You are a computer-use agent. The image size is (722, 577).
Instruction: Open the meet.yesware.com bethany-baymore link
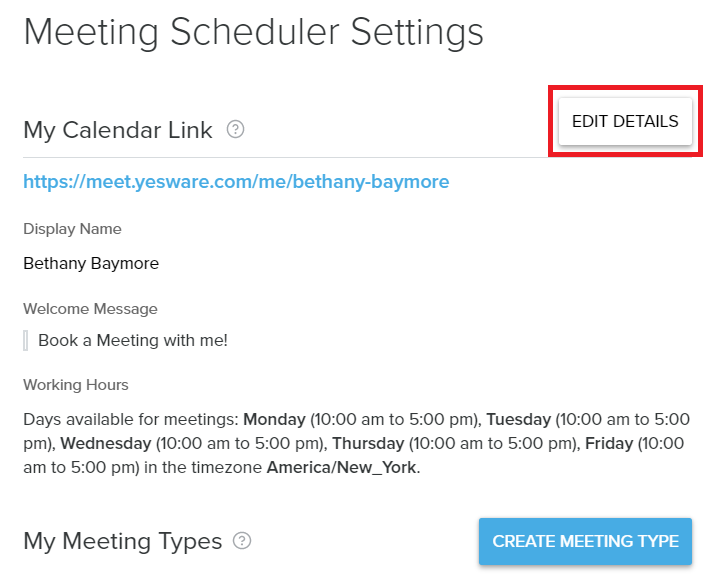[236, 181]
